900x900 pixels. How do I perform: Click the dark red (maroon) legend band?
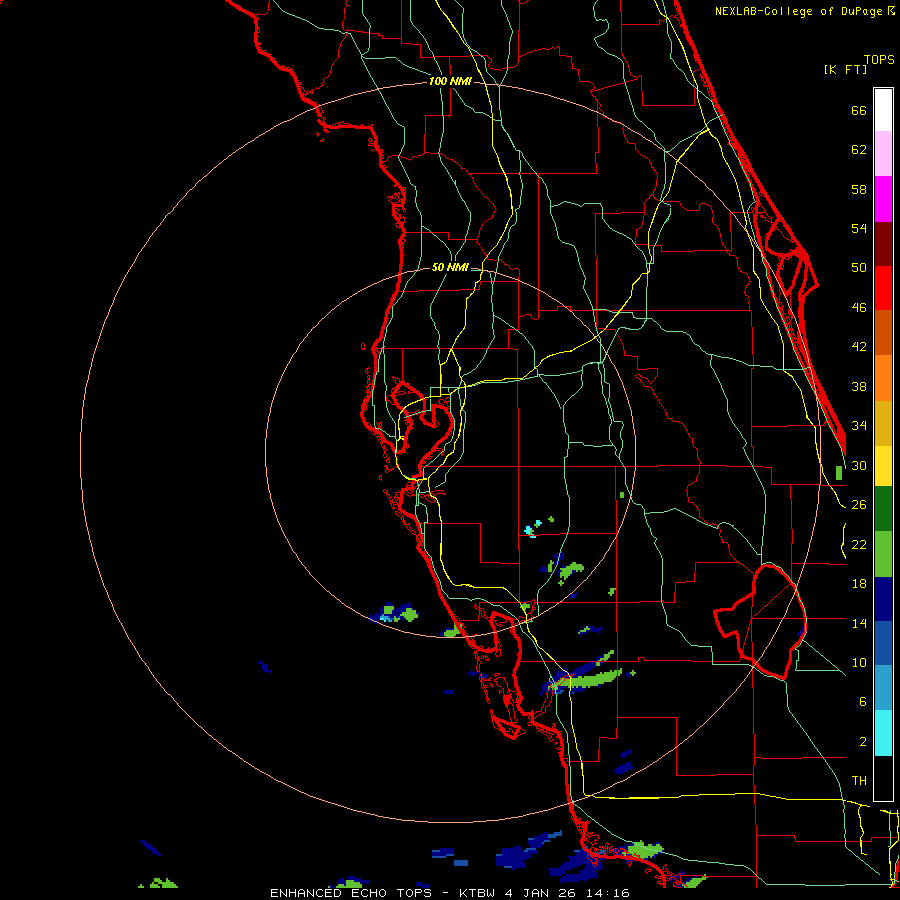(883, 243)
